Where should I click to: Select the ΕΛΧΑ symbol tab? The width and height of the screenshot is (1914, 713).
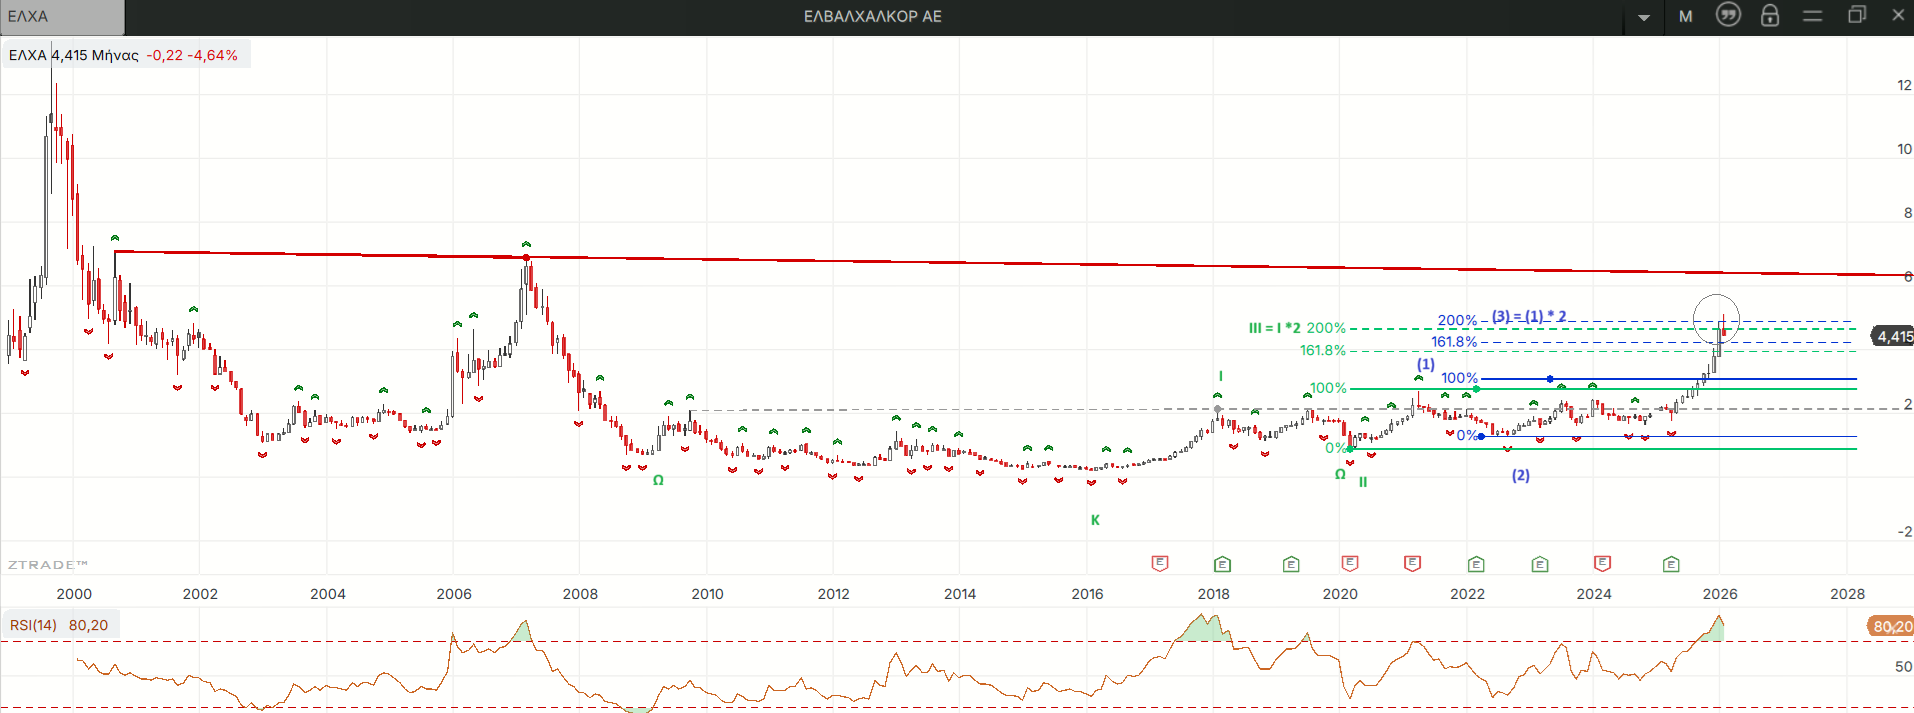tap(62, 17)
